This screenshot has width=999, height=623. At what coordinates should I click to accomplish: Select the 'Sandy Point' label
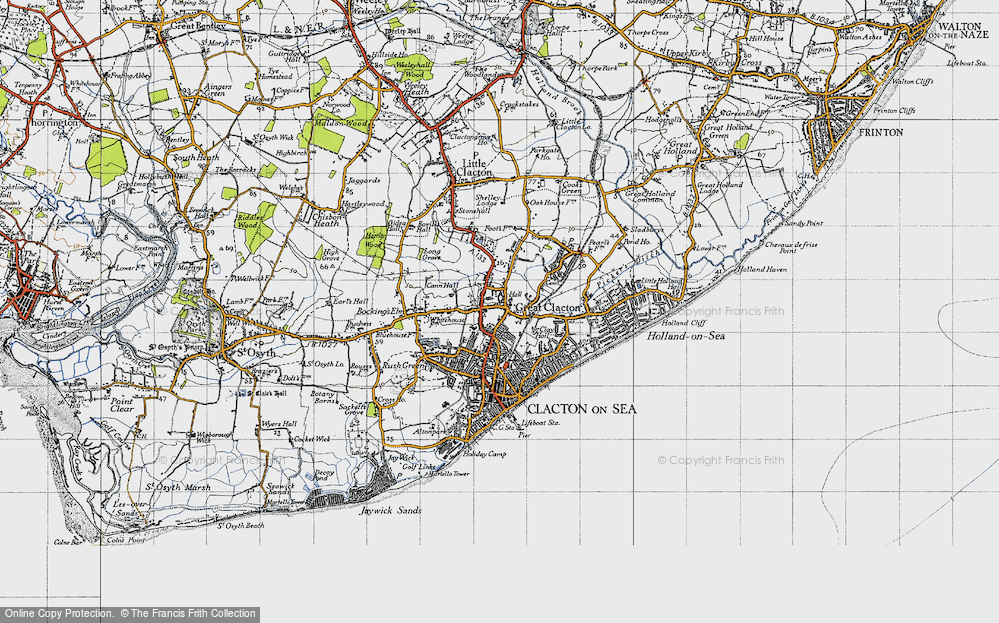point(803,224)
